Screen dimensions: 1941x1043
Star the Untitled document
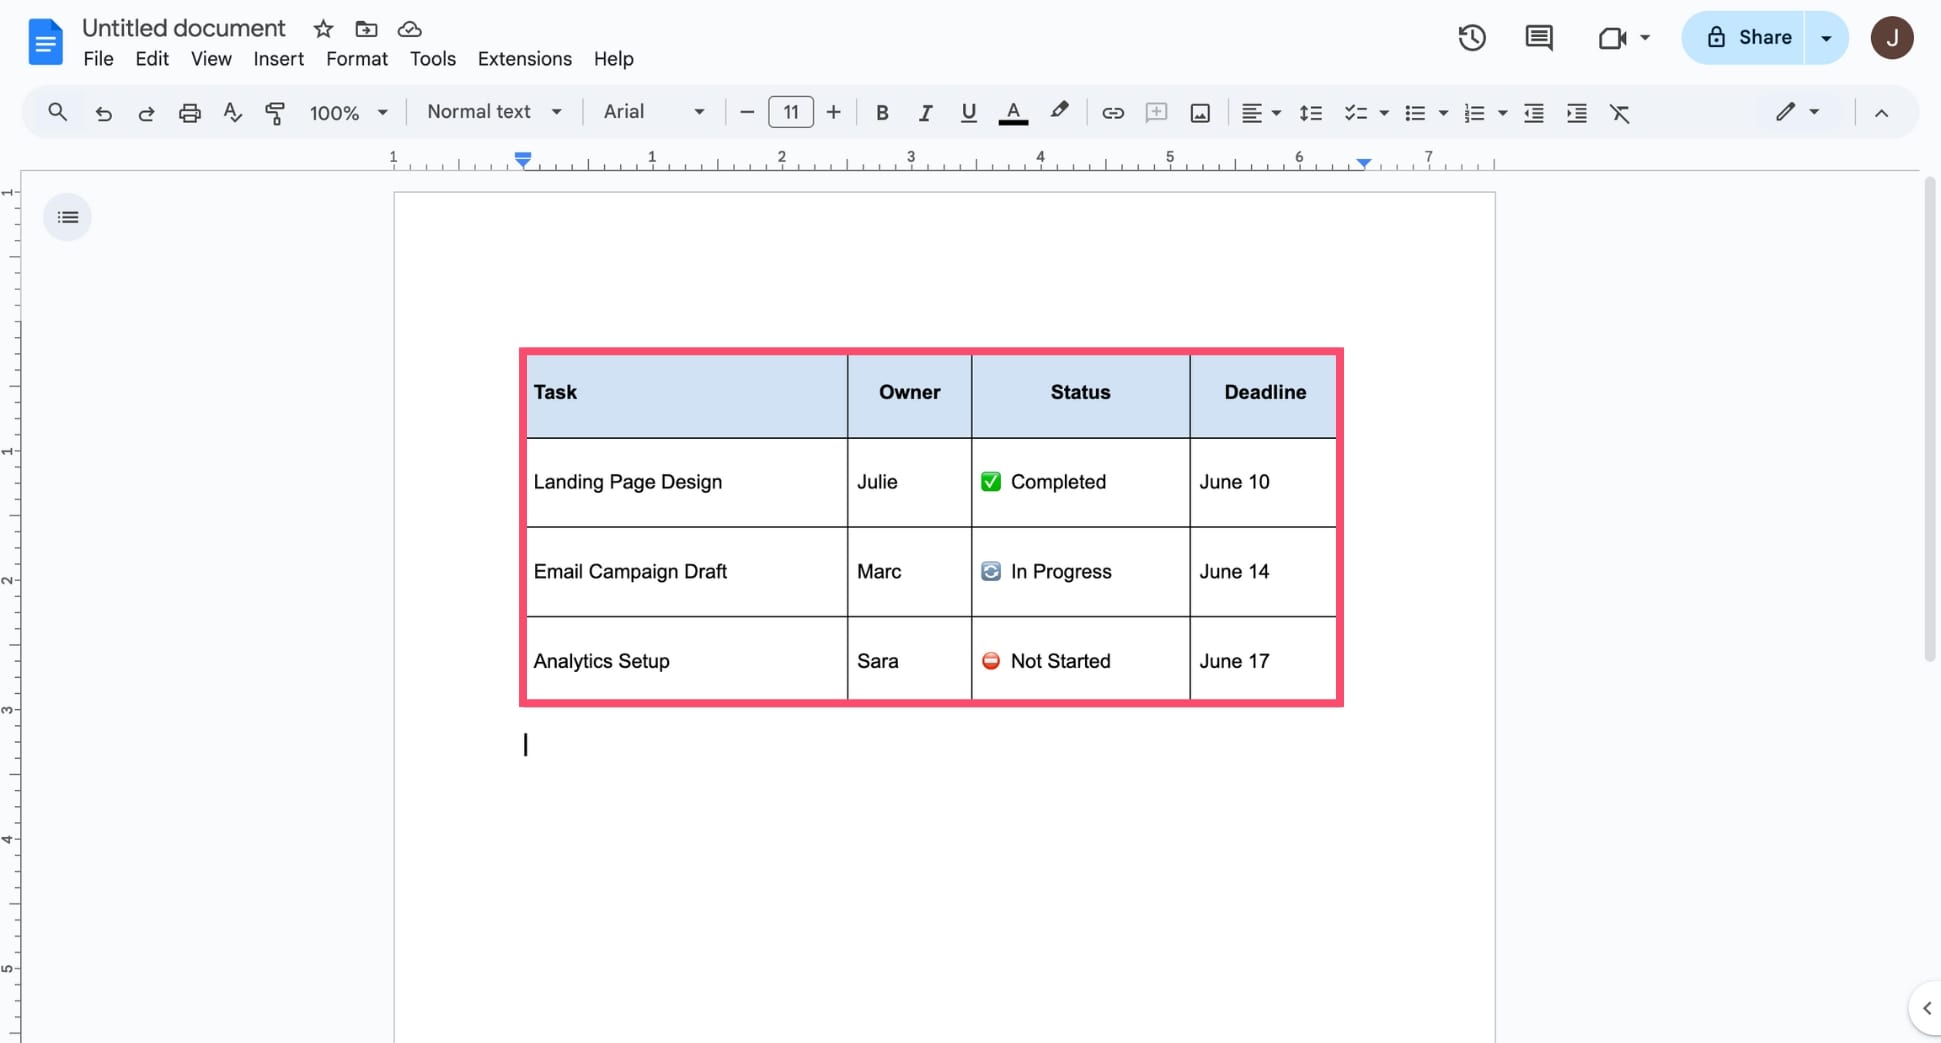tap(323, 29)
